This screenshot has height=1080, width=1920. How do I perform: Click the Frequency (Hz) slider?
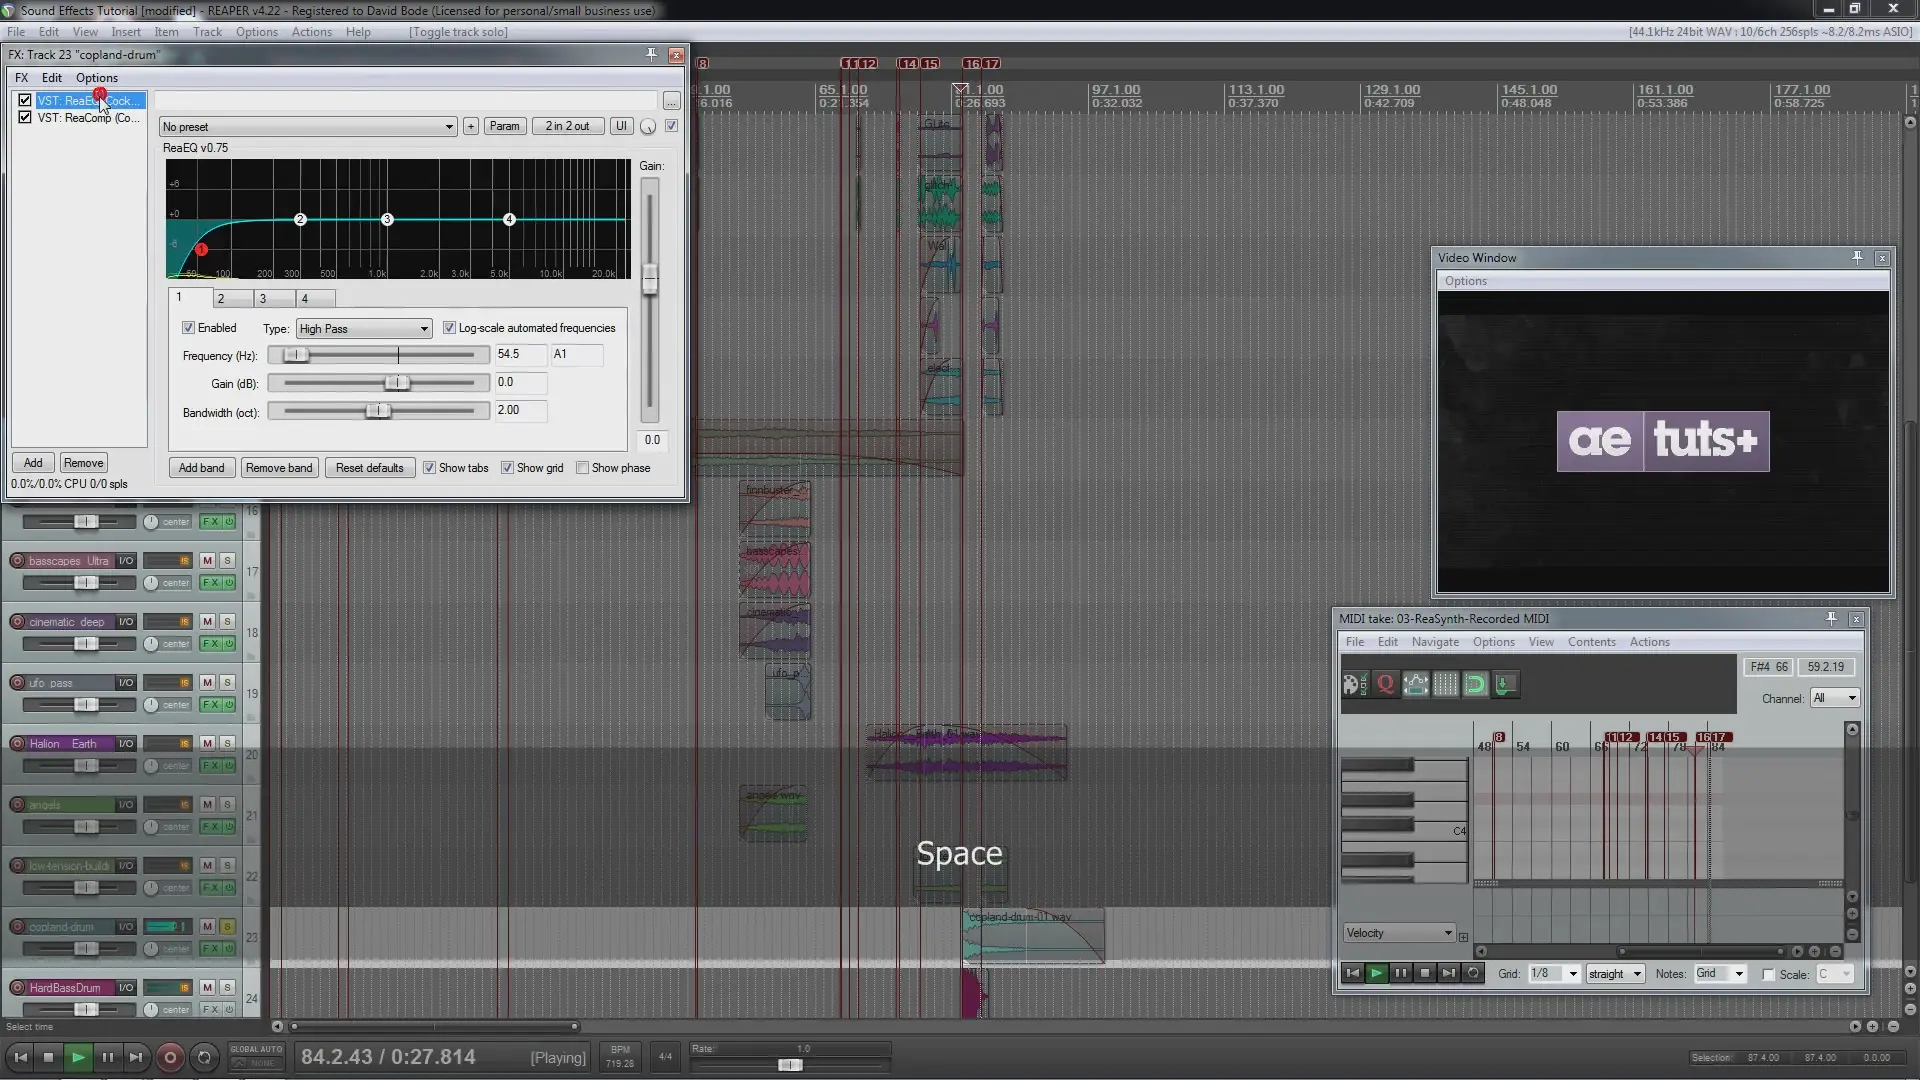378,355
